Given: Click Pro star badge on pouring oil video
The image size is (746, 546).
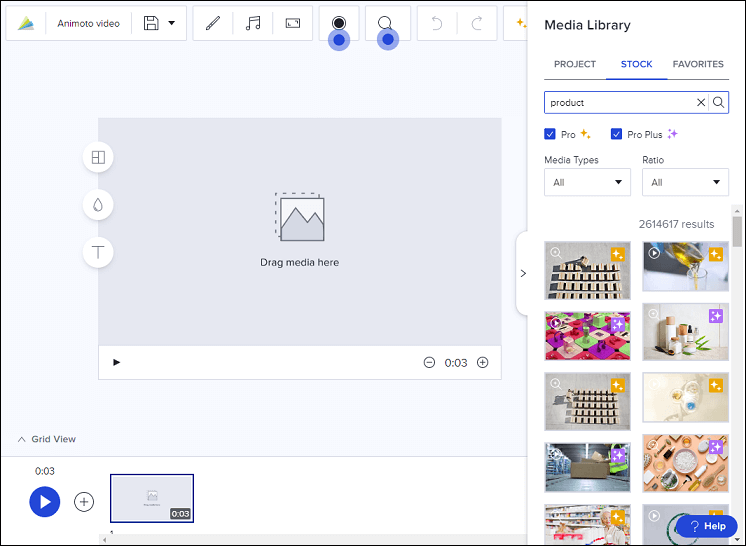Looking at the screenshot, I should click(x=716, y=254).
